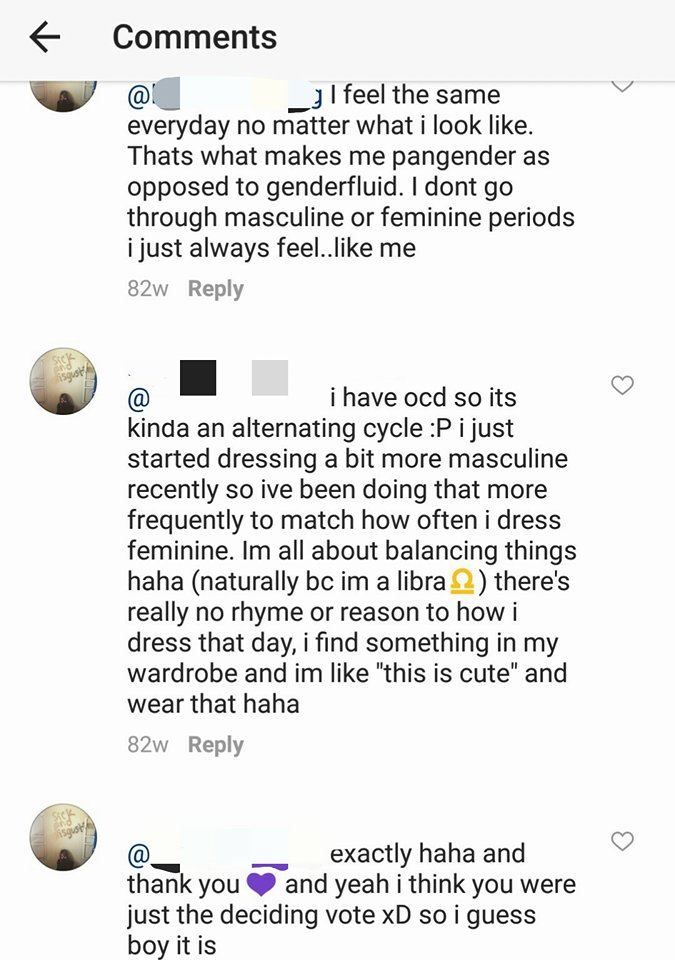This screenshot has width=675, height=960.
Task: Tap the yellow Libra emoji in the comment
Action: pyautogui.click(x=462, y=581)
